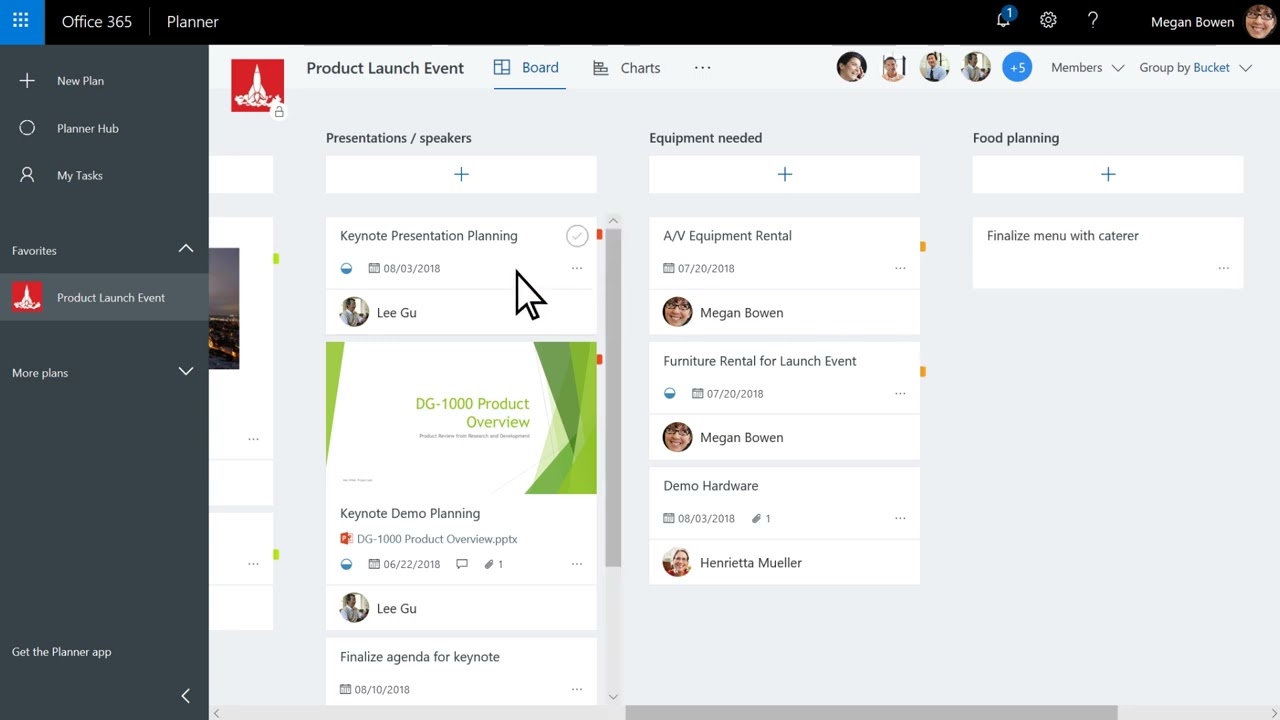Select Product Launch Event in Favorites
The width and height of the screenshot is (1280, 720).
pyautogui.click(x=104, y=297)
